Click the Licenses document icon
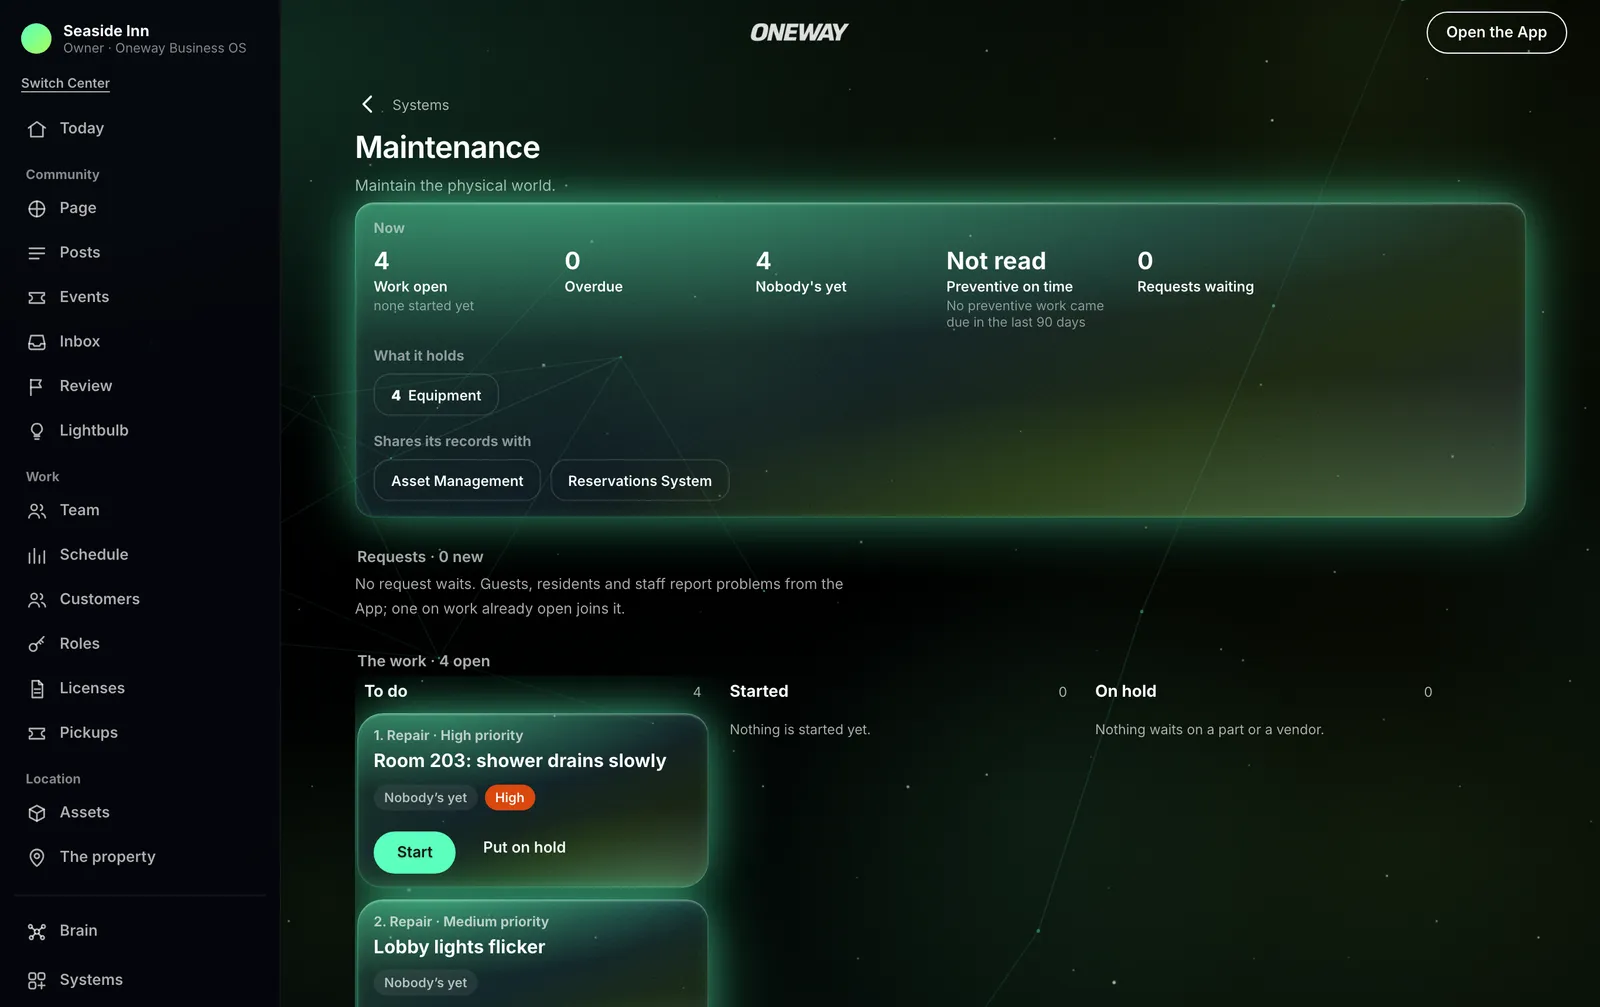This screenshot has width=1600, height=1007. (37, 689)
